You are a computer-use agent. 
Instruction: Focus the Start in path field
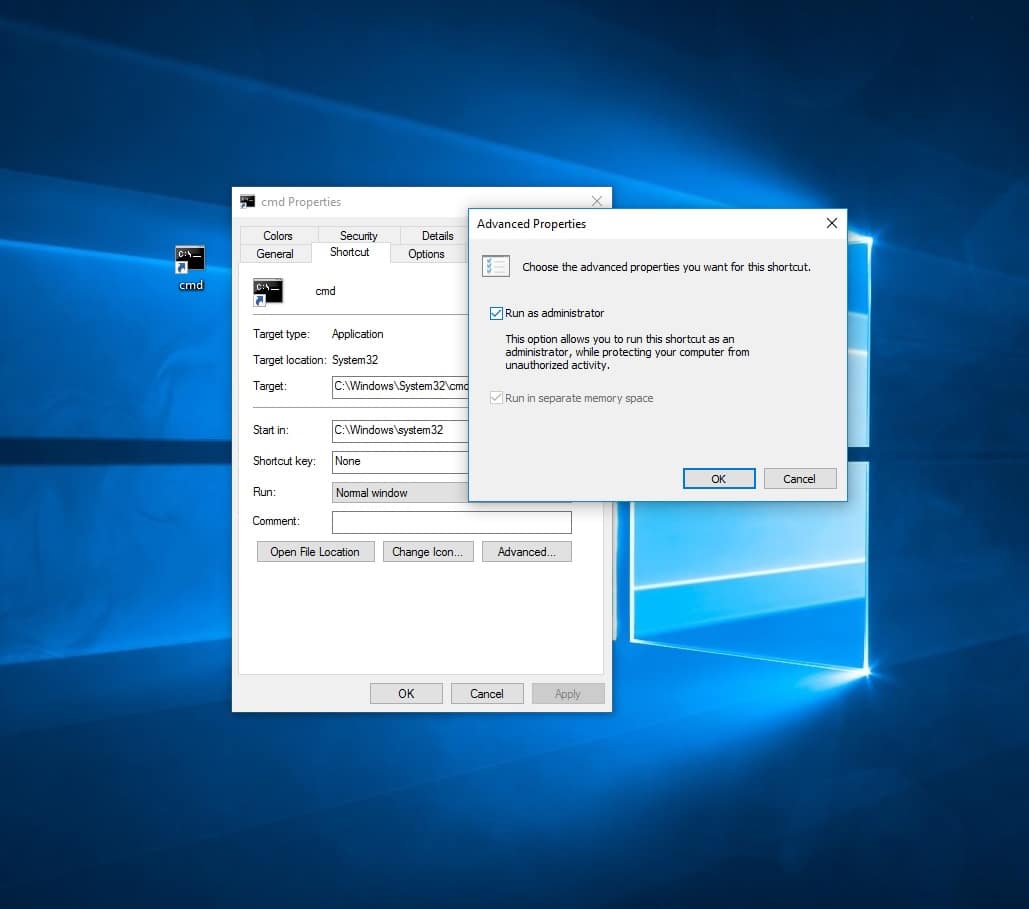(x=400, y=430)
